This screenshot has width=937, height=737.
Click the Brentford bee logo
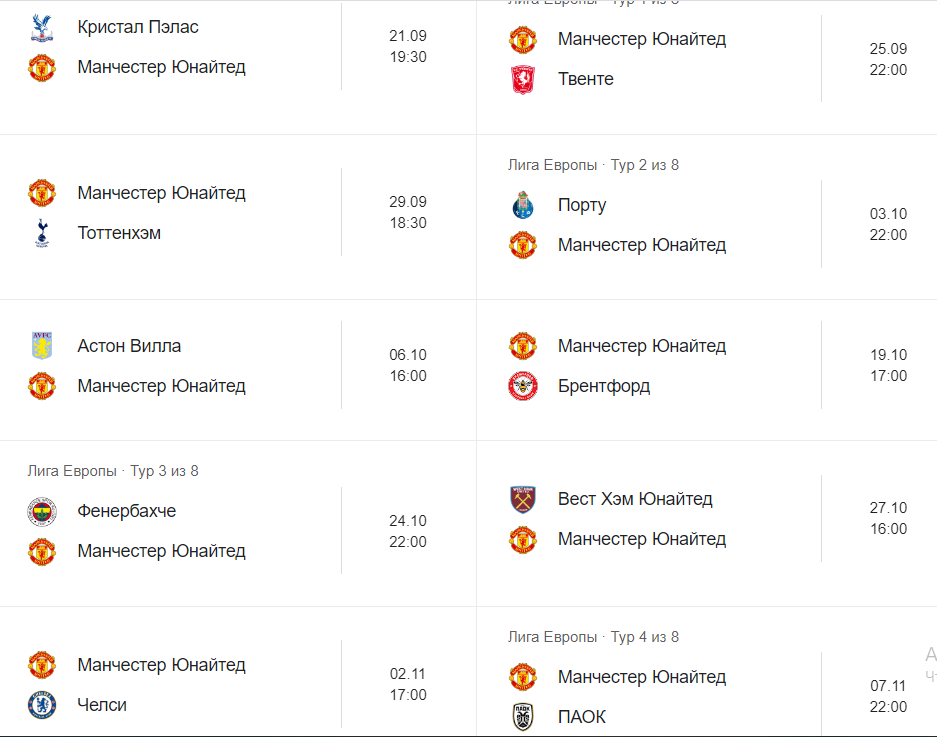tap(523, 386)
